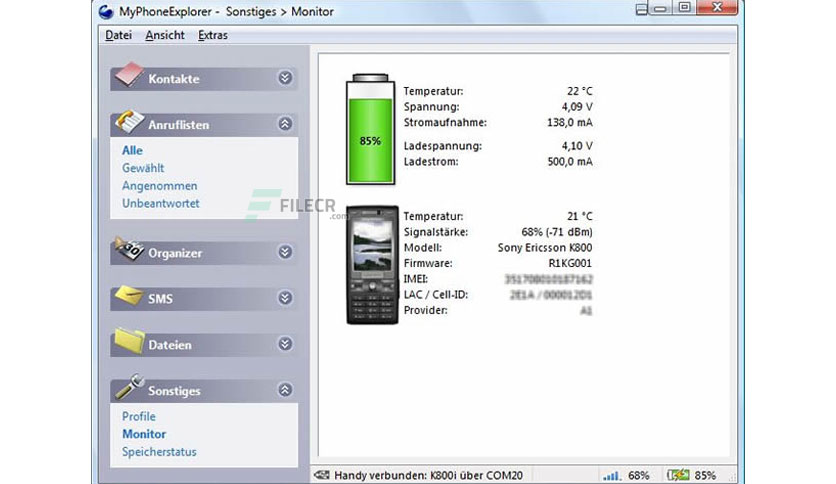This screenshot has width=836, height=484.
Task: Click the battery temperature value 22 °C
Action: click(x=580, y=91)
